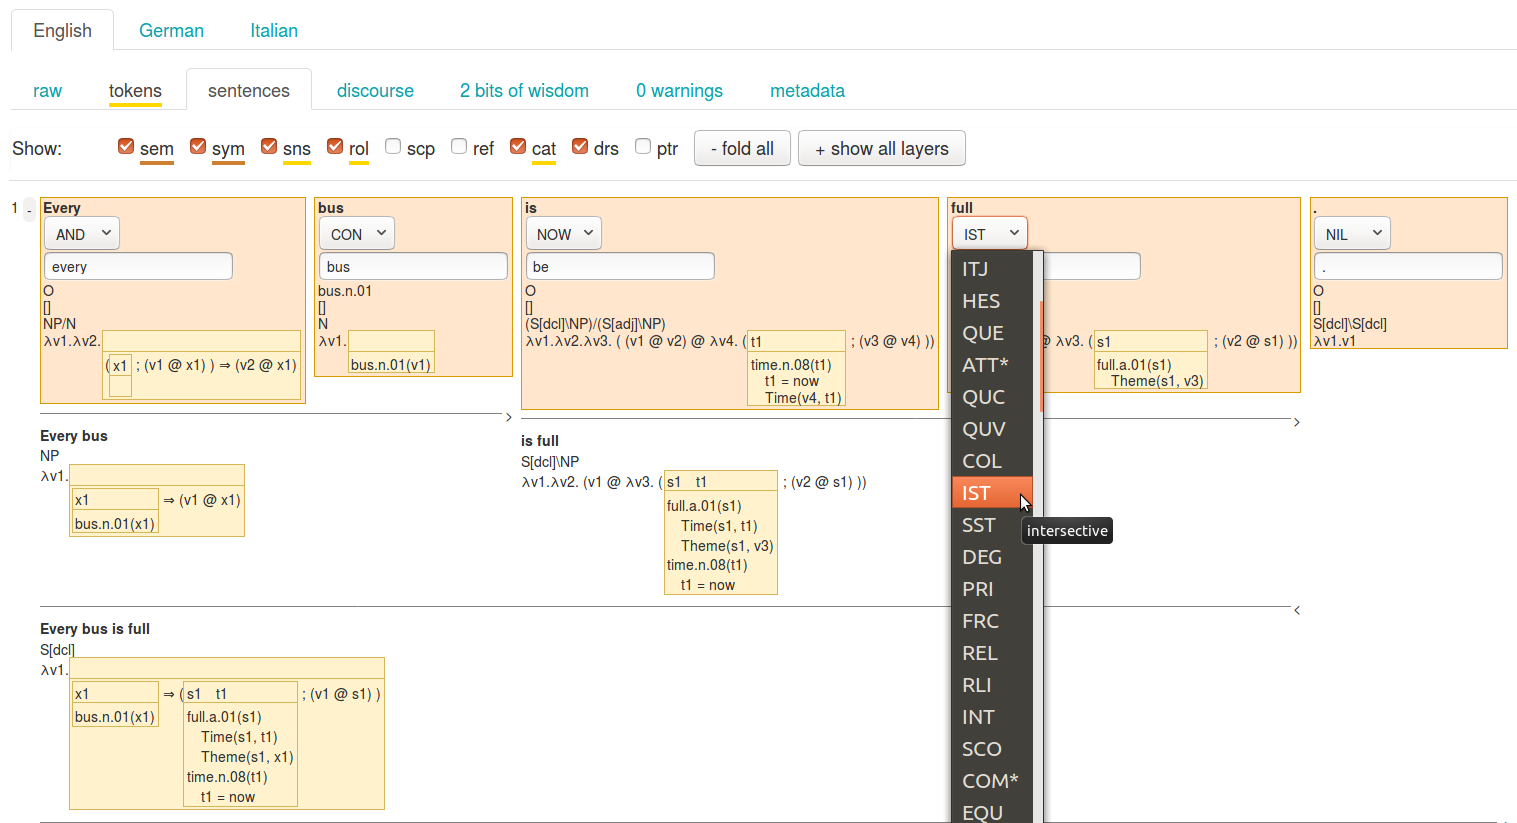The width and height of the screenshot is (1517, 823).
Task: Close the IST semantic tag dropdown for 'full'
Action: [x=990, y=234]
